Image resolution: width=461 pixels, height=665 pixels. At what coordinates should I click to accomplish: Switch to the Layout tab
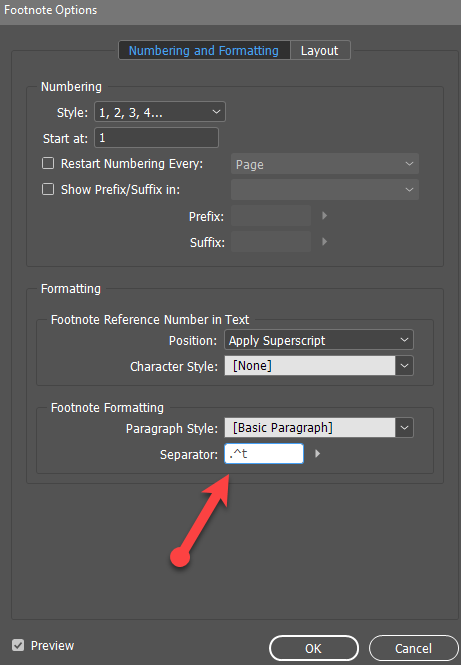(x=320, y=50)
